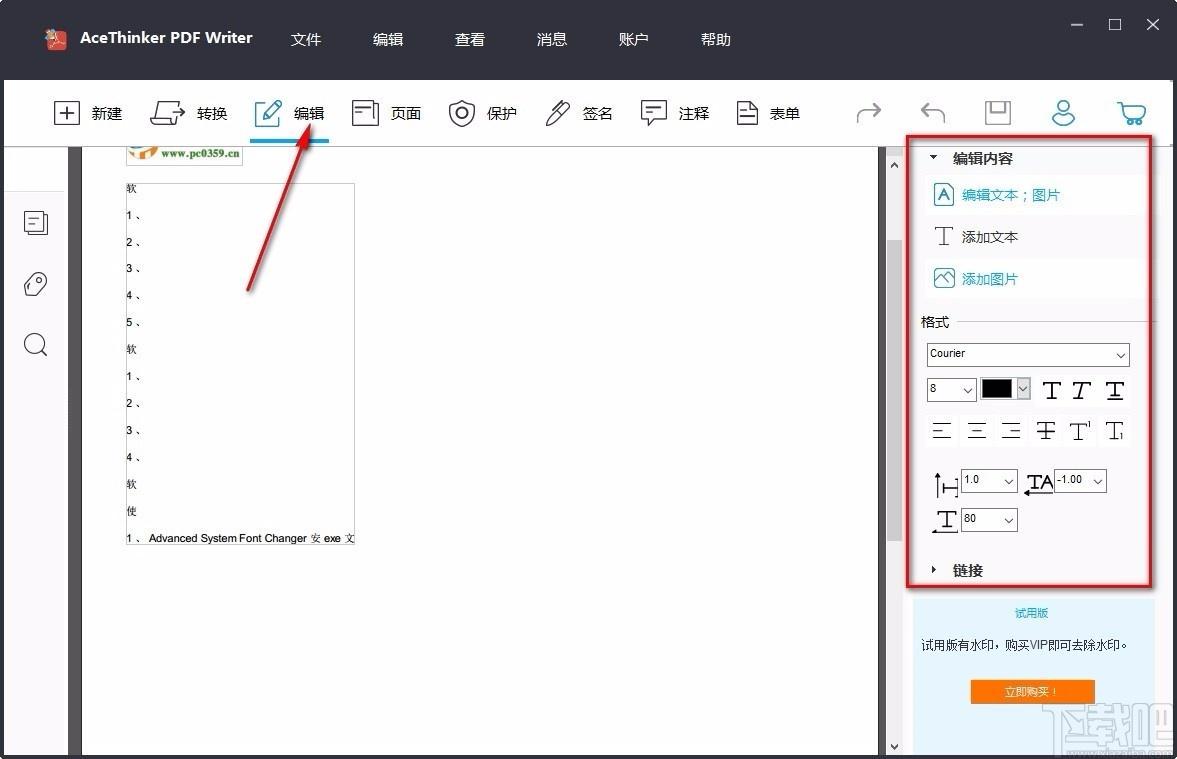
Task: Open the 帮助 menu
Action: tap(715, 39)
